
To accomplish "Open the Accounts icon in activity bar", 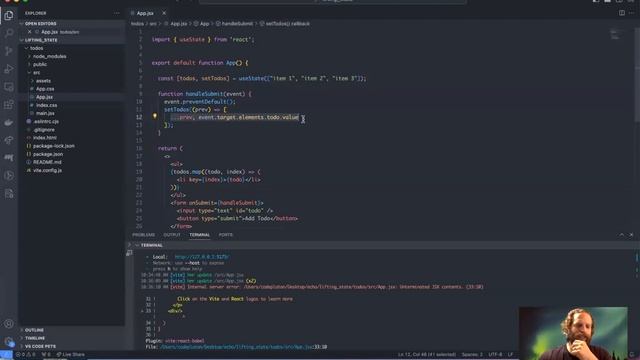I will pos(9,324).
